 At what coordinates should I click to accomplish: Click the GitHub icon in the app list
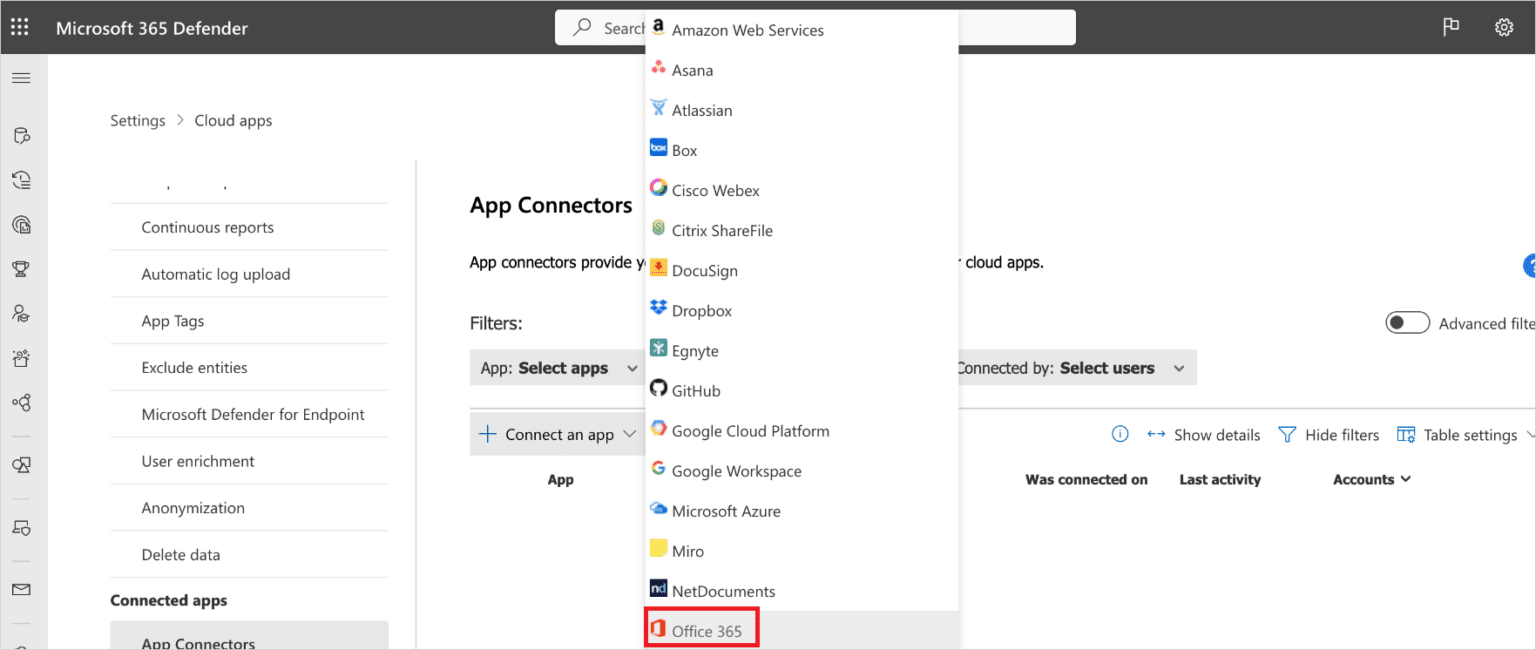659,389
